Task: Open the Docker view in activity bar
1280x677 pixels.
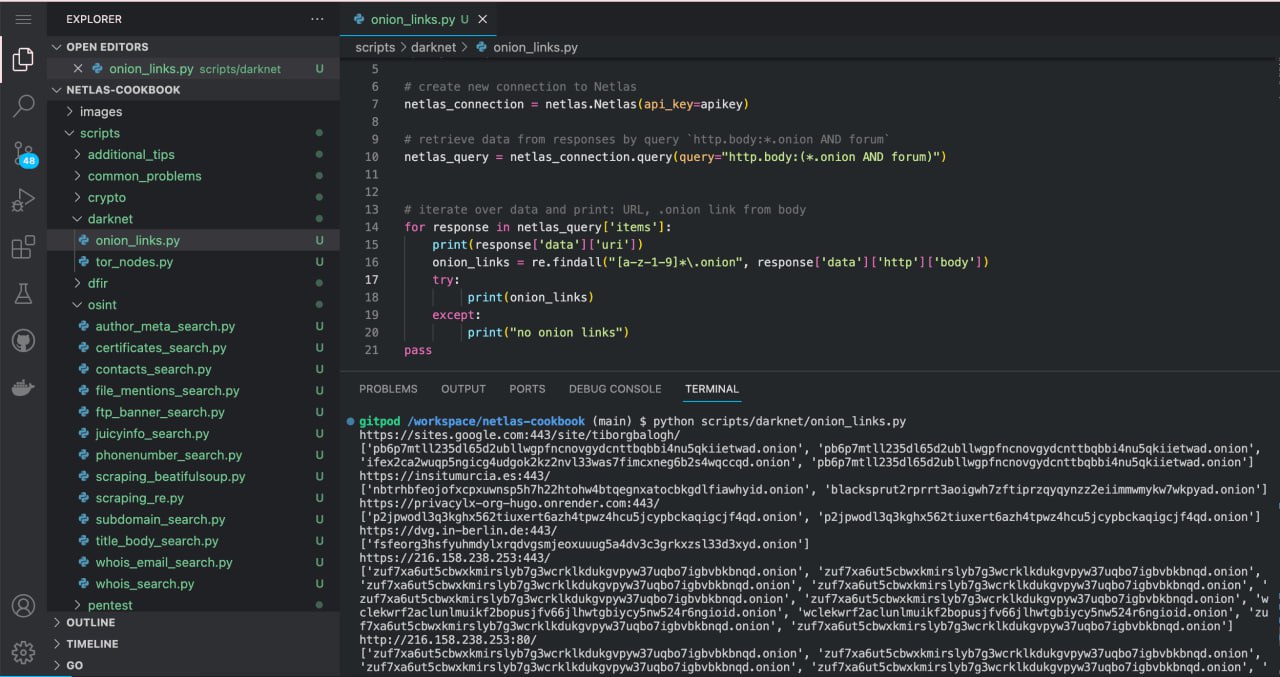Action: tap(23, 387)
